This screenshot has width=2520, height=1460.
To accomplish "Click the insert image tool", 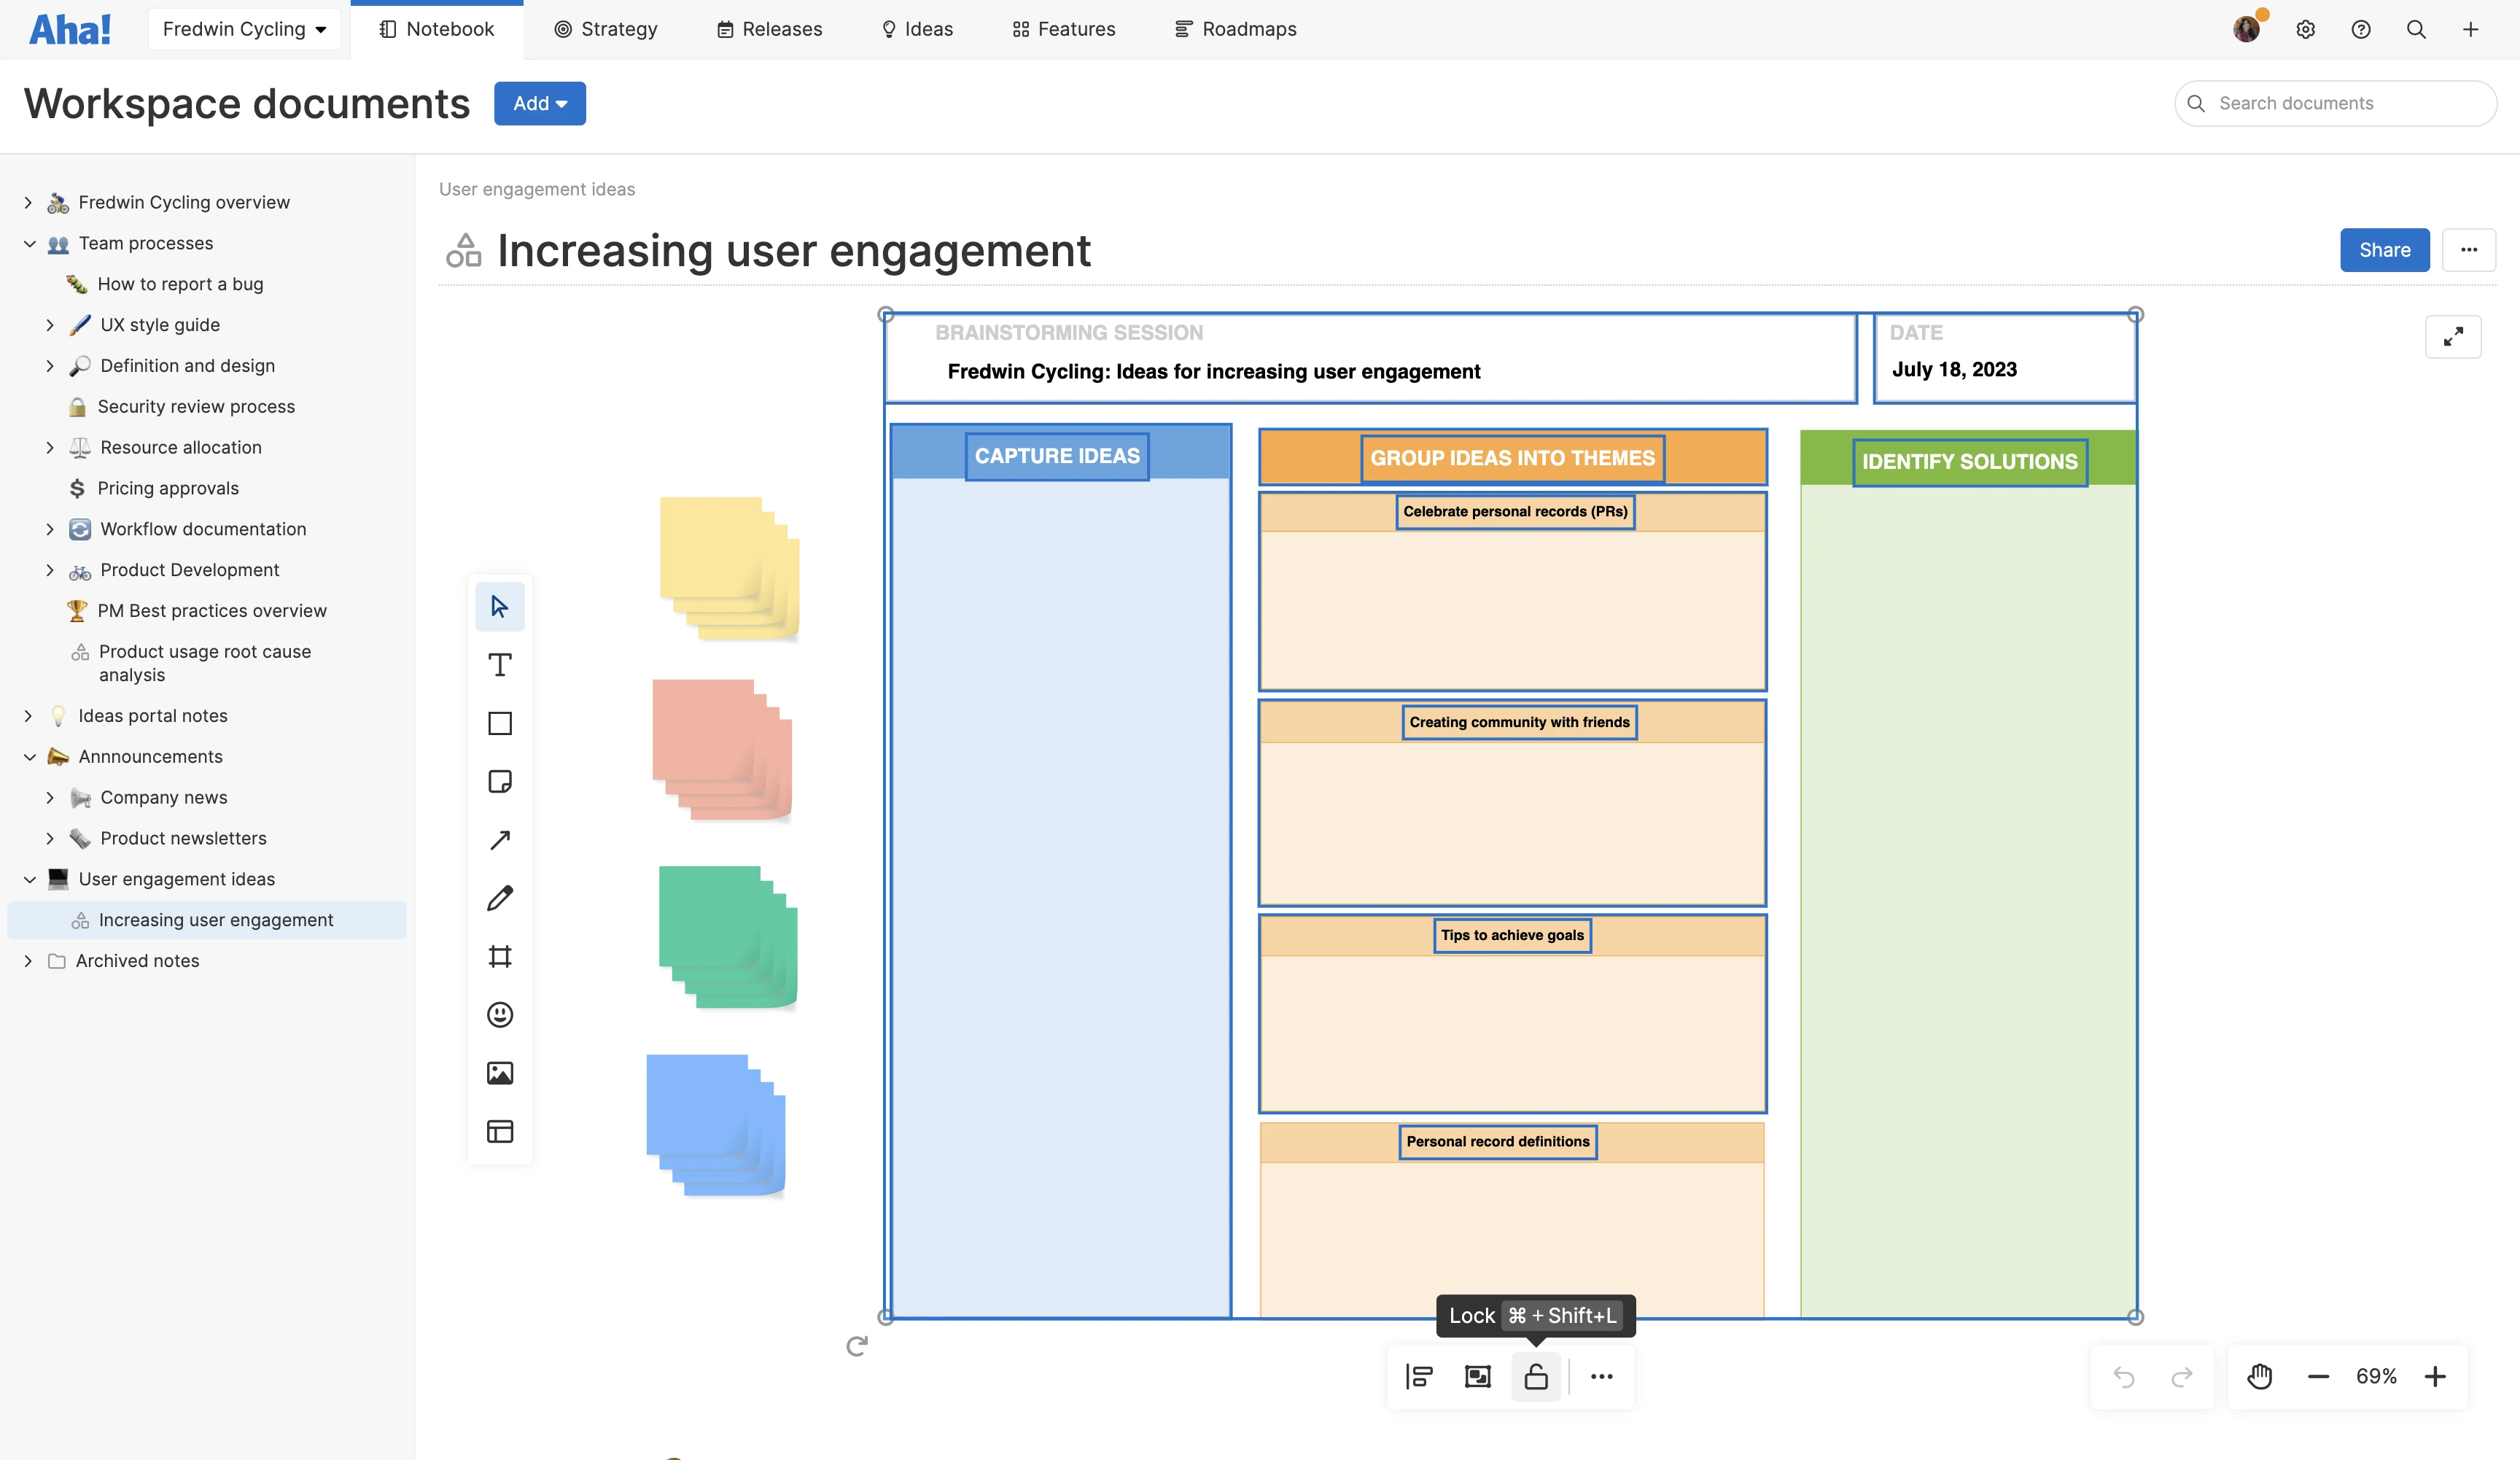I will tap(500, 1073).
